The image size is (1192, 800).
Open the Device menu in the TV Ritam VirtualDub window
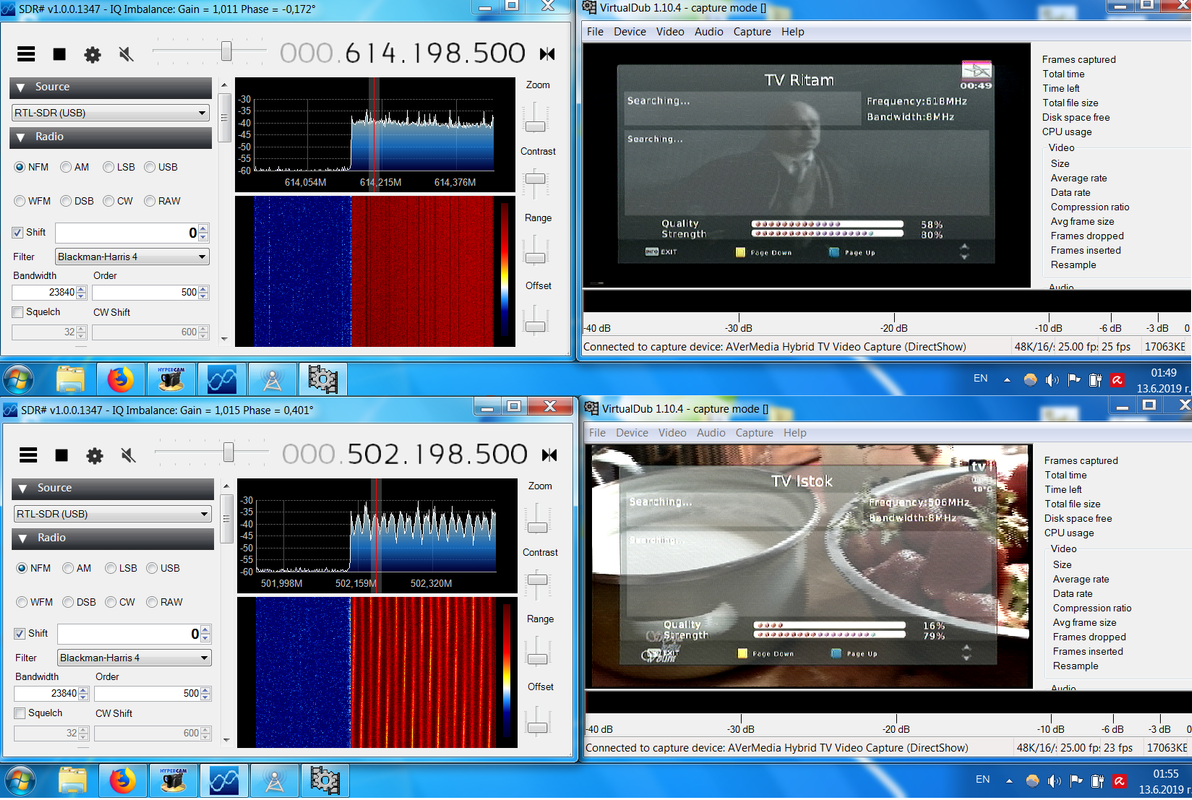(x=629, y=32)
